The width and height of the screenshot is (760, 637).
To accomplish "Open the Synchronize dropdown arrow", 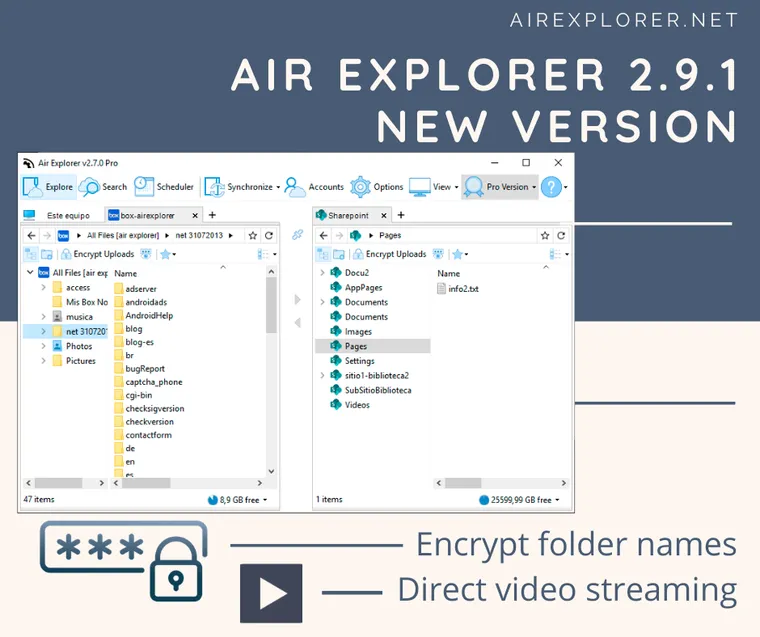I will 278,187.
